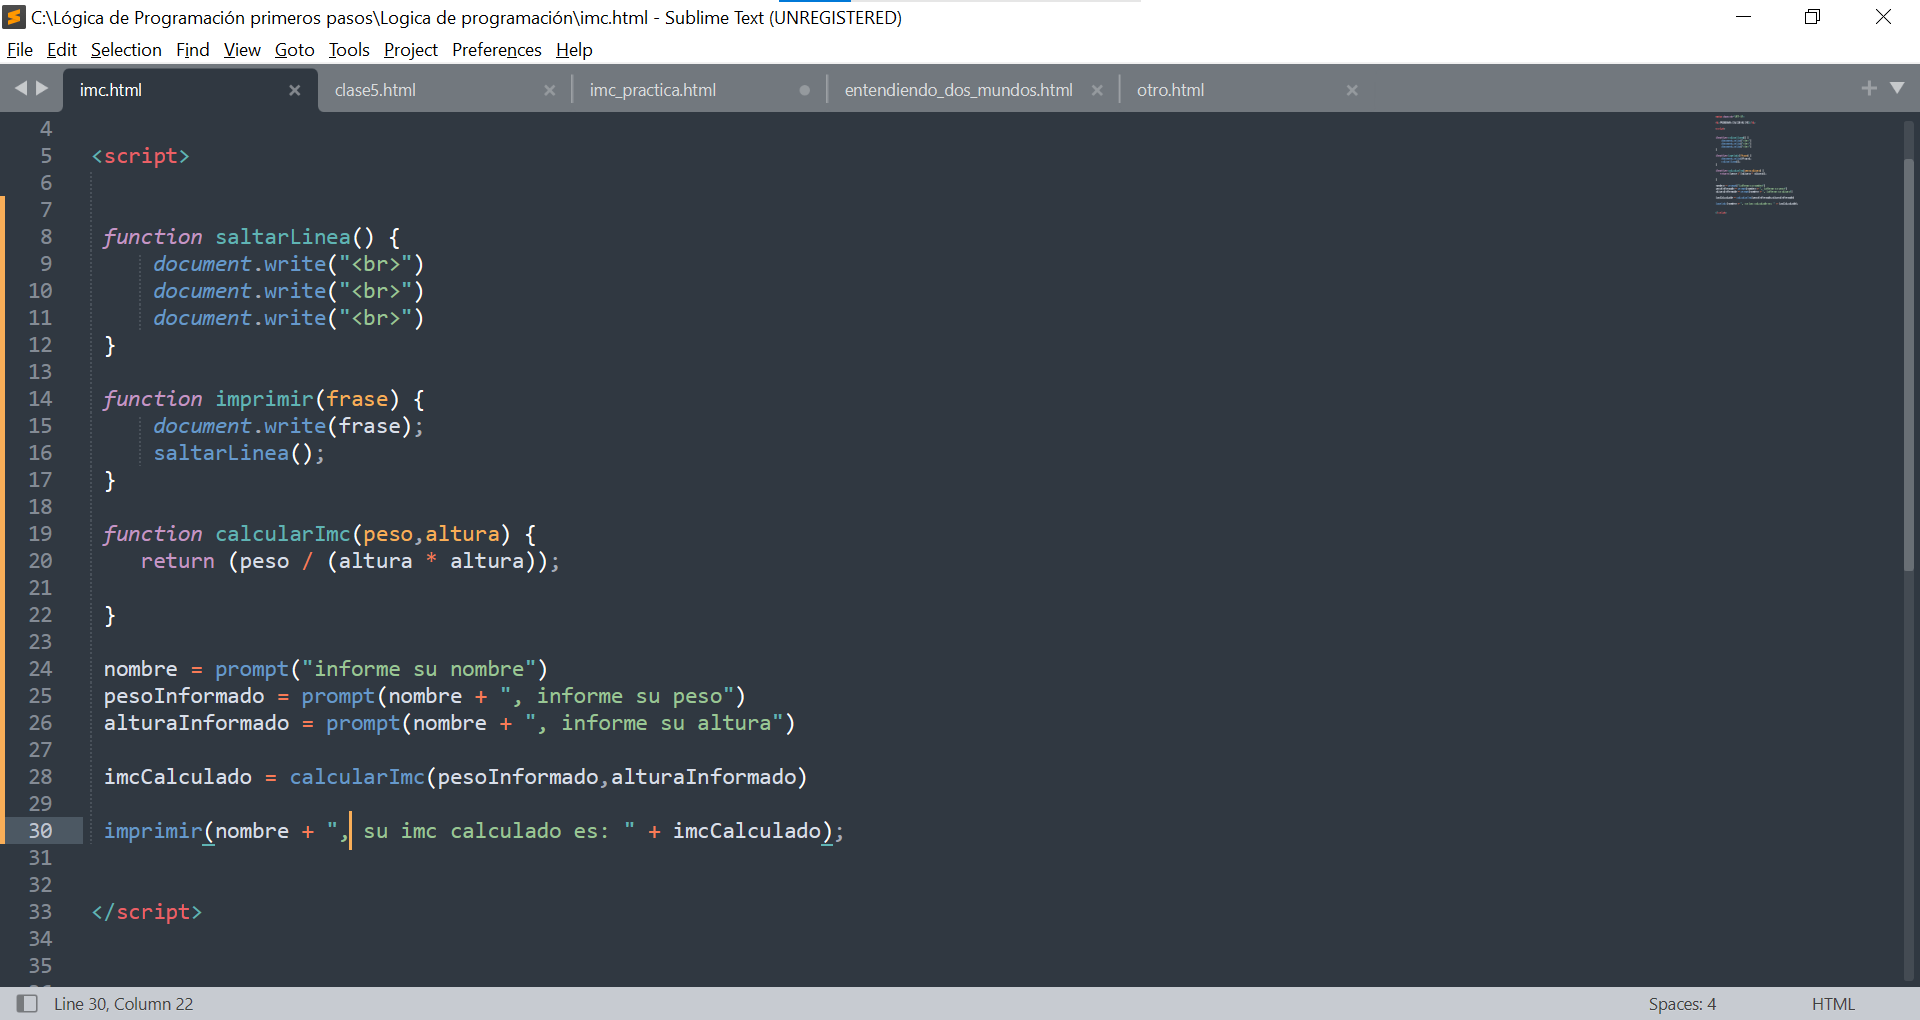Screen dimensions: 1920x1020
Task: Click the return keyword on line 20
Action: point(177,561)
